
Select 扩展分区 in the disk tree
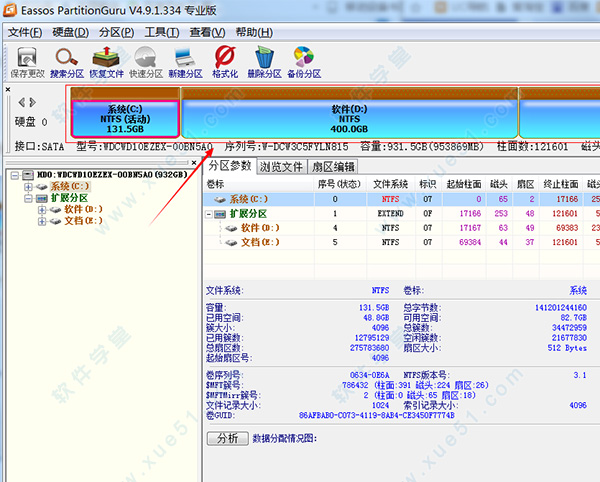[x=69, y=198]
